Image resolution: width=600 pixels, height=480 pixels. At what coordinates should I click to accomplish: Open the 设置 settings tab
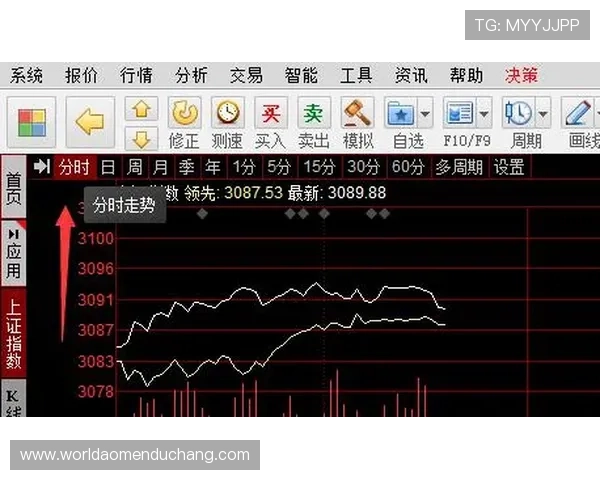pyautogui.click(x=509, y=167)
